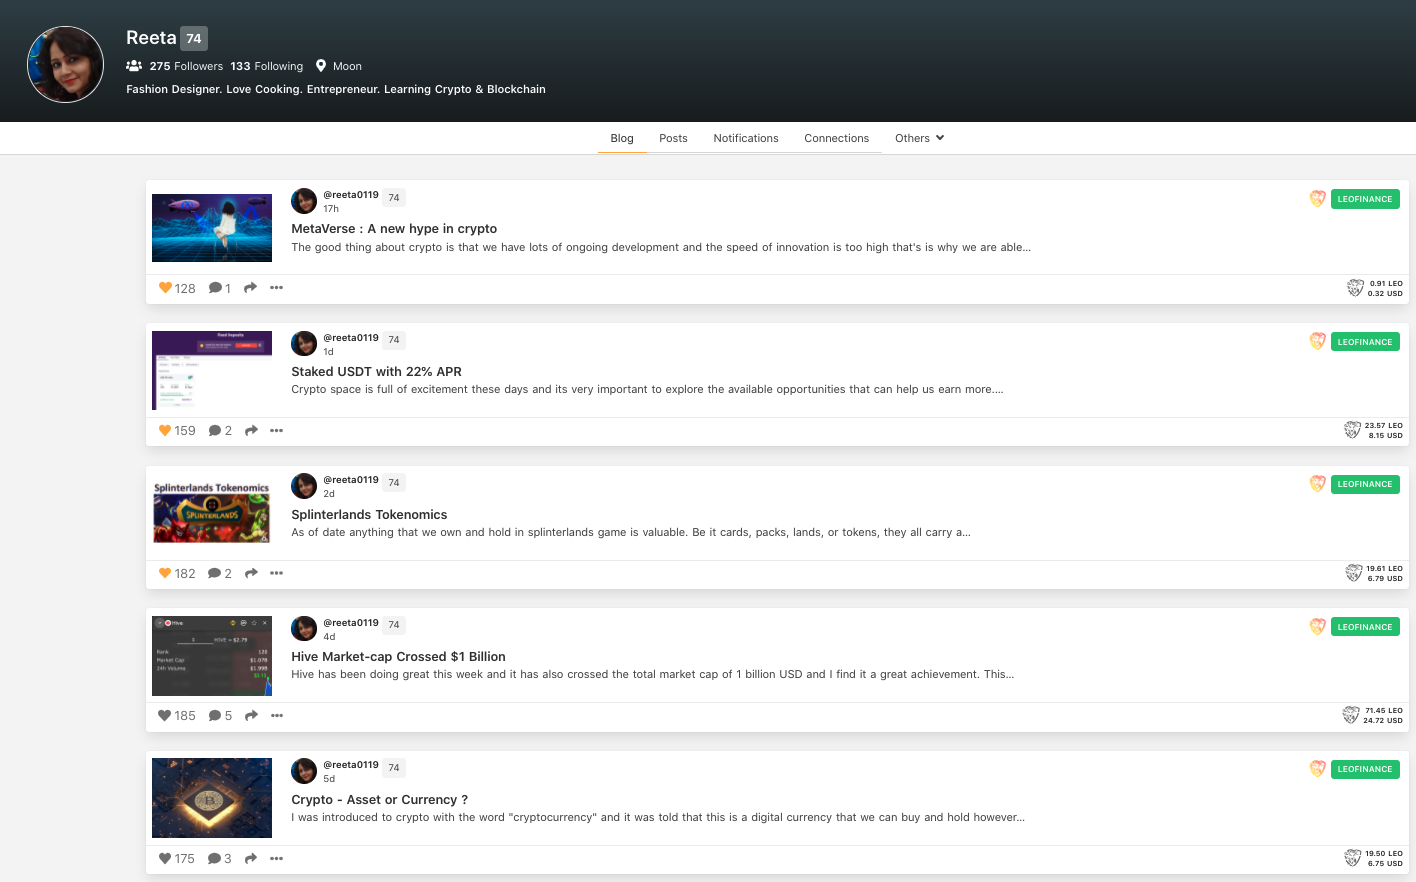
Task: Open the MetaVerse post thumbnail image
Action: [x=212, y=228]
